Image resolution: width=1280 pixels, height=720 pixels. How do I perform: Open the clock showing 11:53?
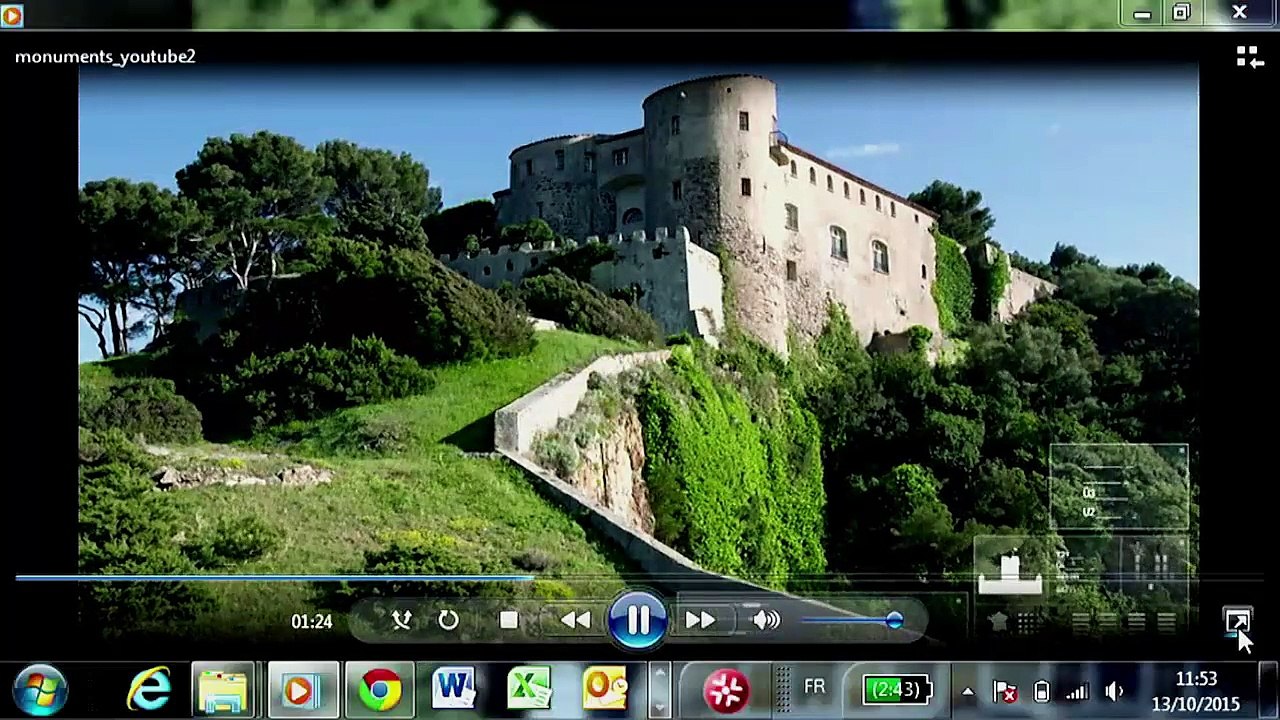(x=1196, y=691)
